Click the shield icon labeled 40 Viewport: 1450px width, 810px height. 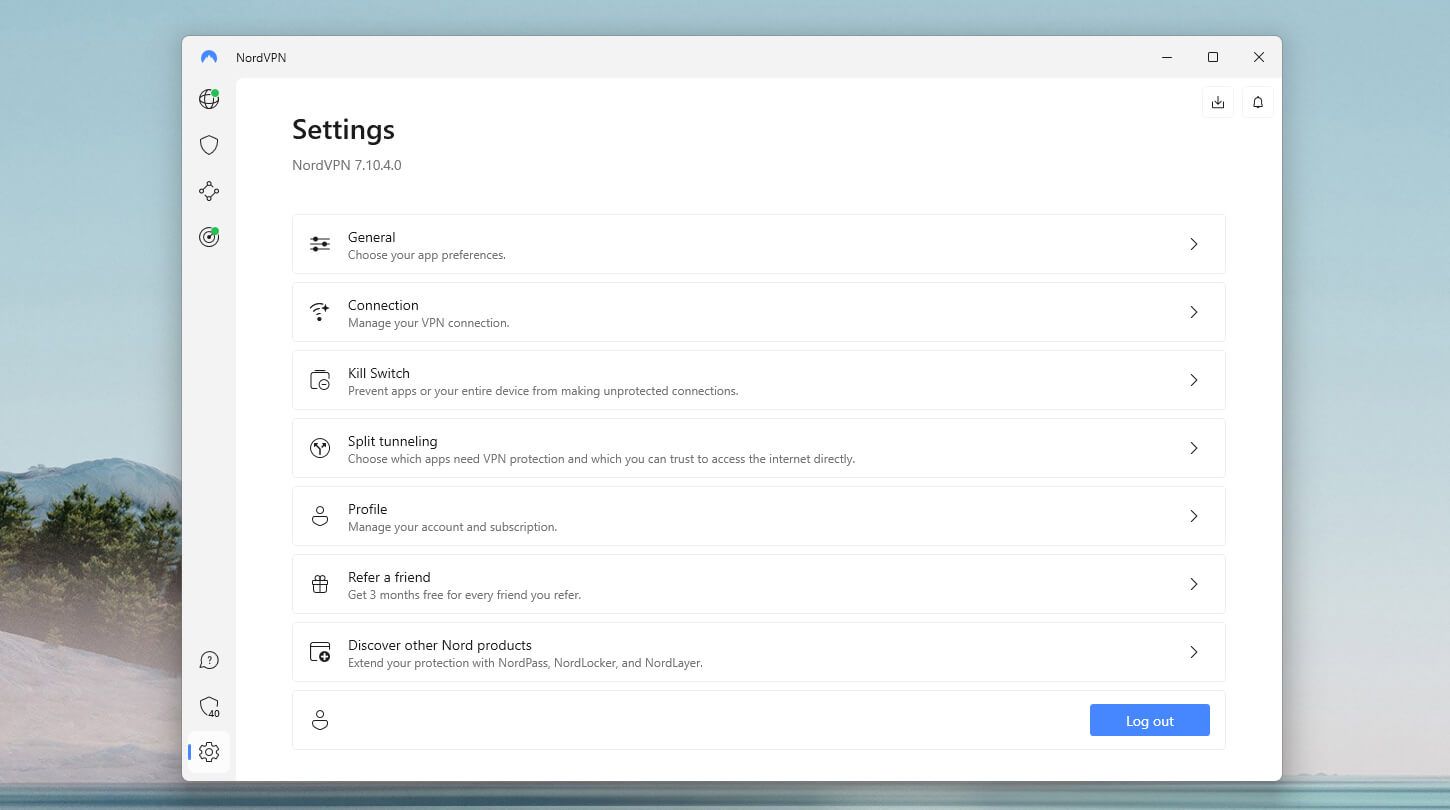209,707
